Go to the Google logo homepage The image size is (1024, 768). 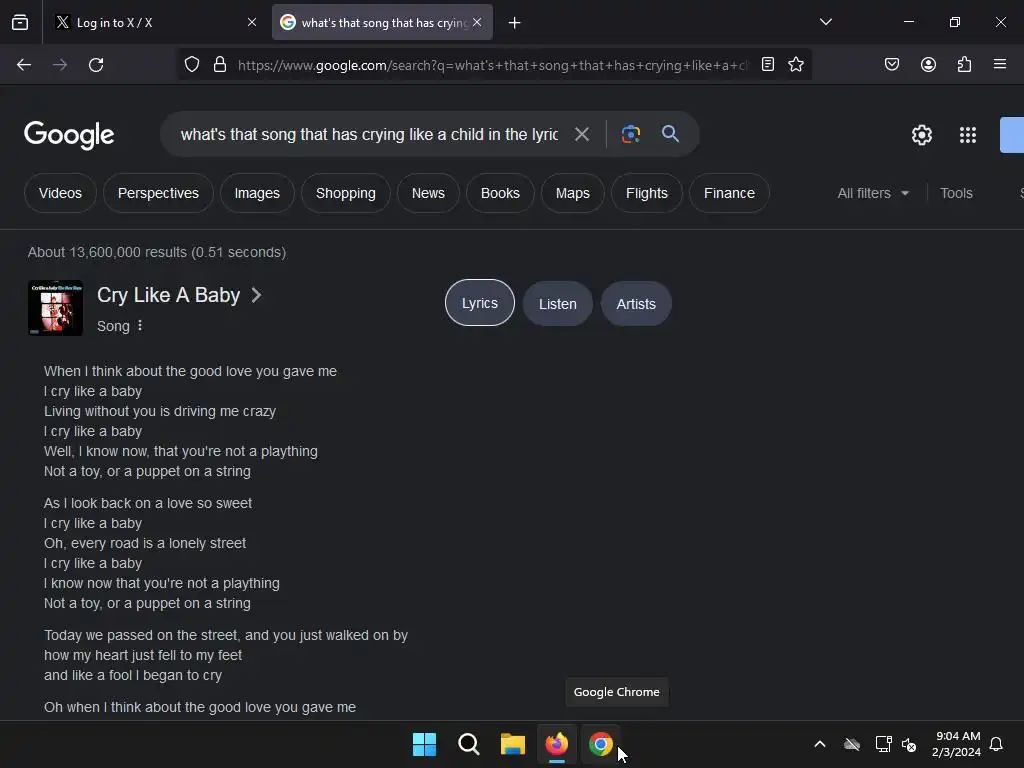(x=69, y=135)
